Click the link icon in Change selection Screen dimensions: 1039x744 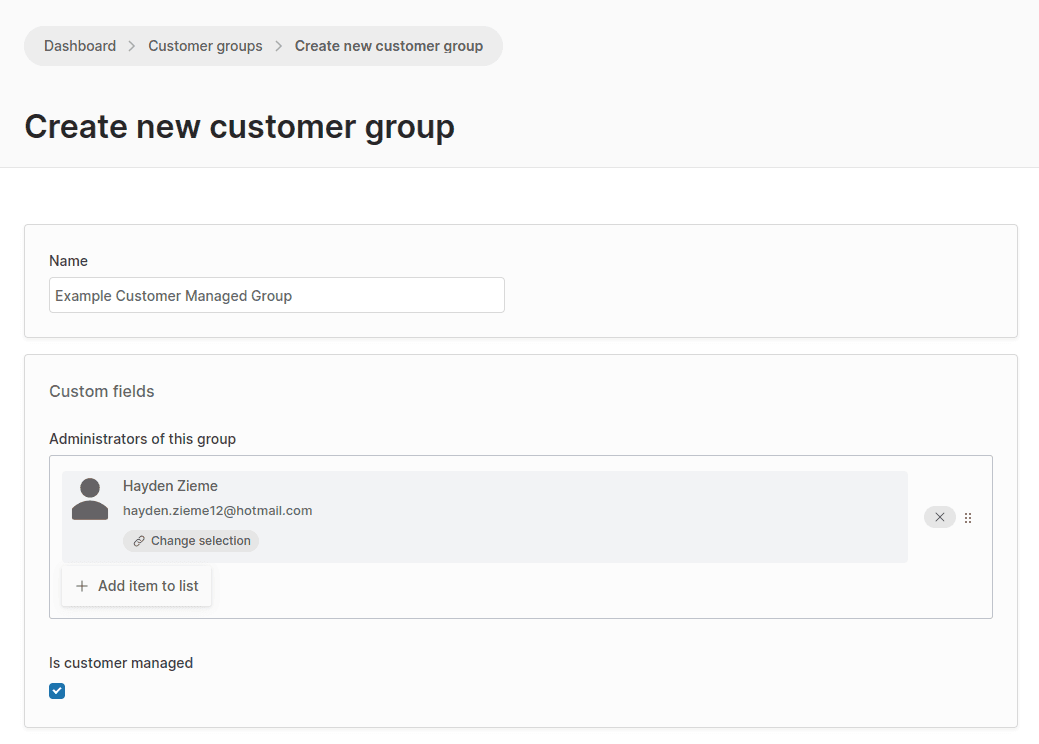138,541
